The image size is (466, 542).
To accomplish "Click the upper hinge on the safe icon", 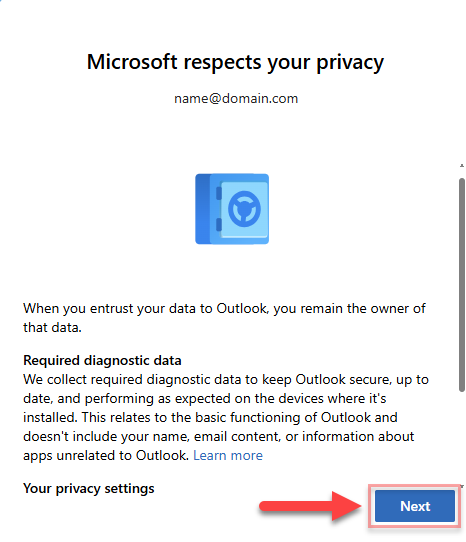I will (219, 193).
